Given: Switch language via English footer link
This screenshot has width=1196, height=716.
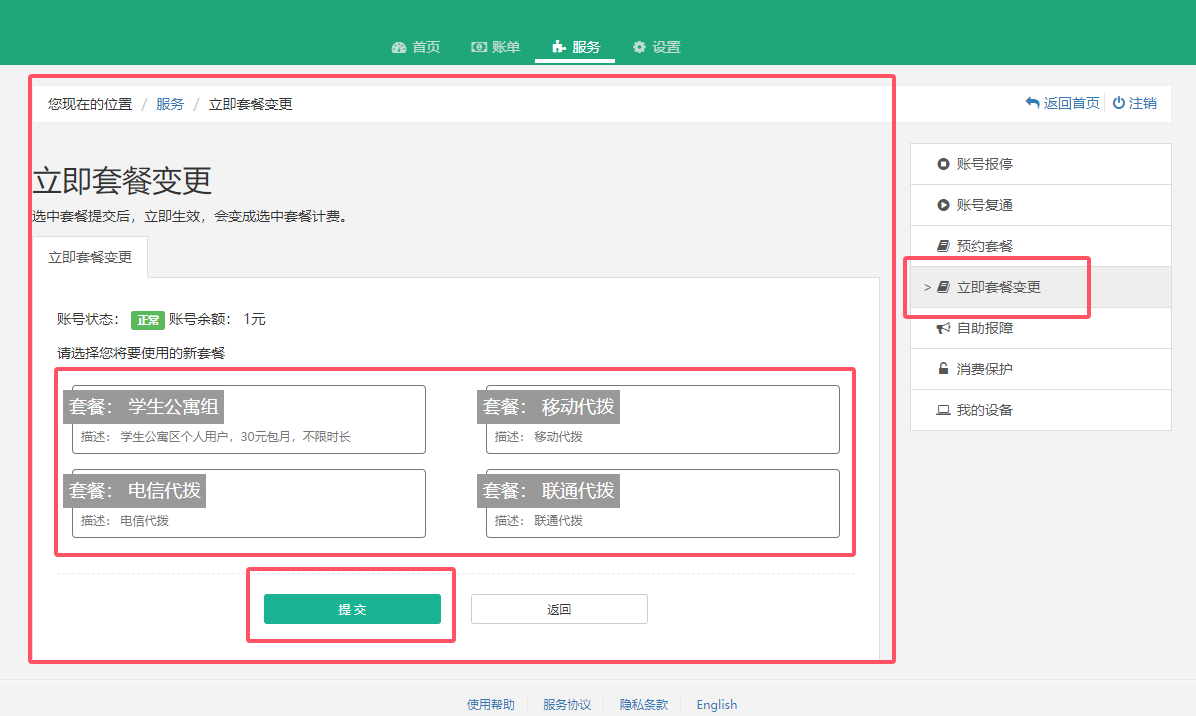Looking at the screenshot, I should [716, 704].
